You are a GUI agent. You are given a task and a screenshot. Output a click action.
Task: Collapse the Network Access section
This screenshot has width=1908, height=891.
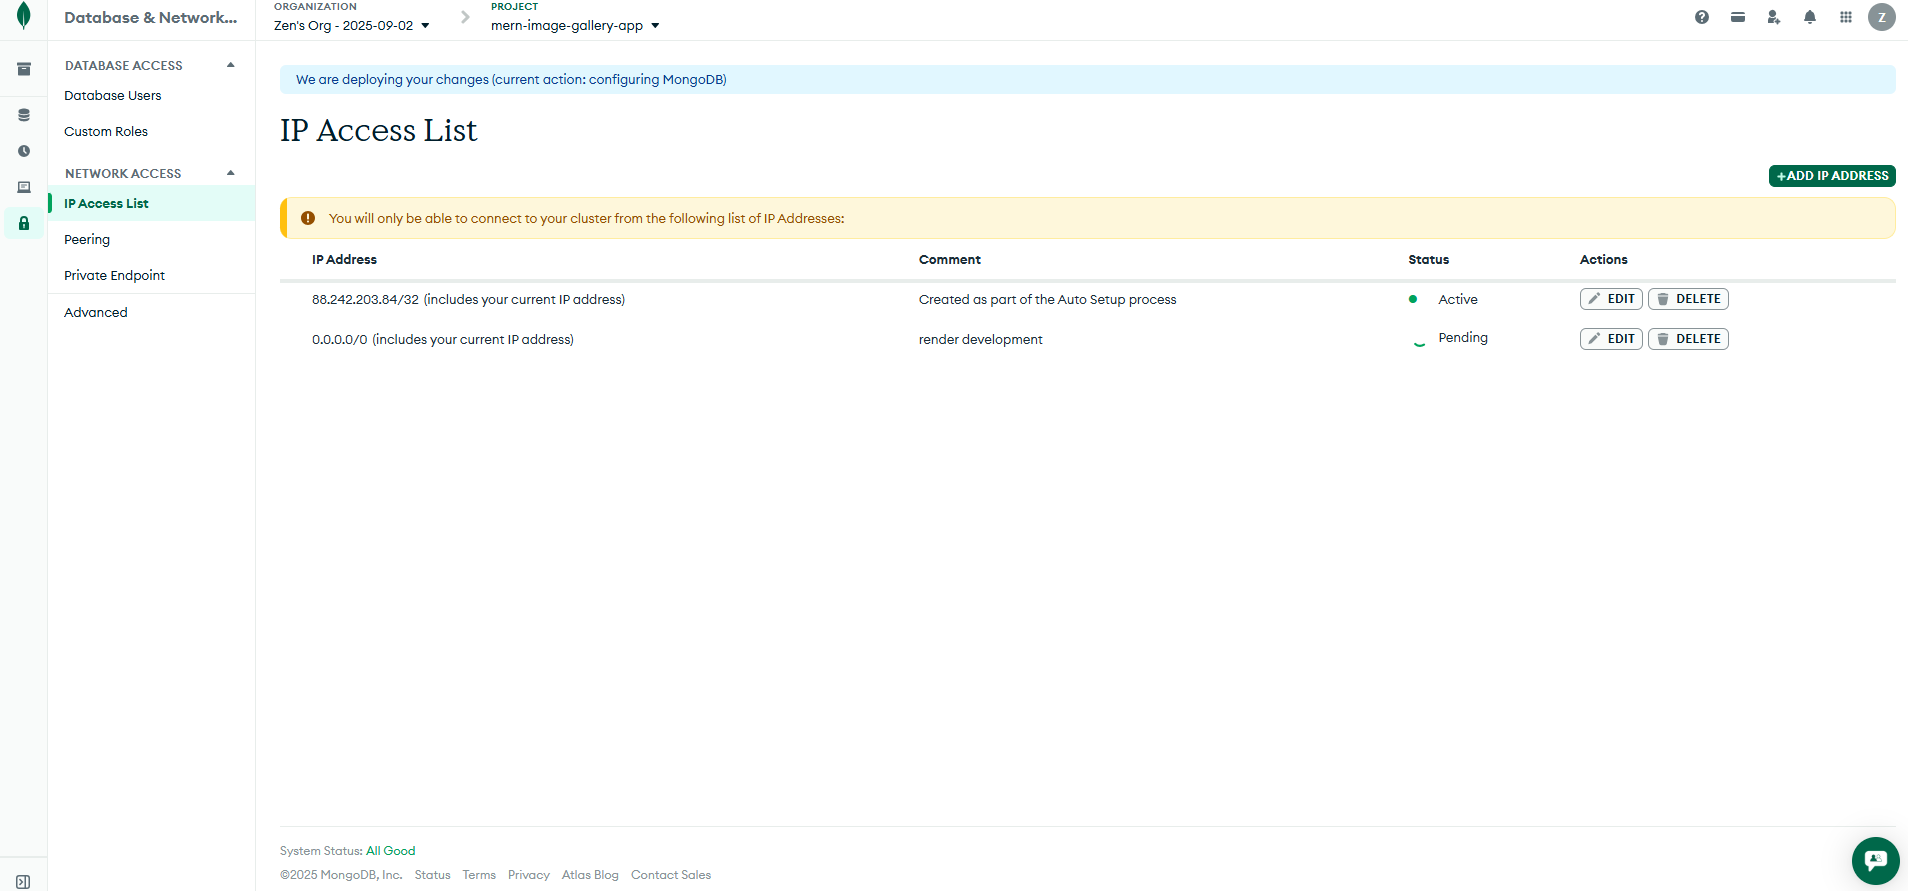pyautogui.click(x=231, y=173)
